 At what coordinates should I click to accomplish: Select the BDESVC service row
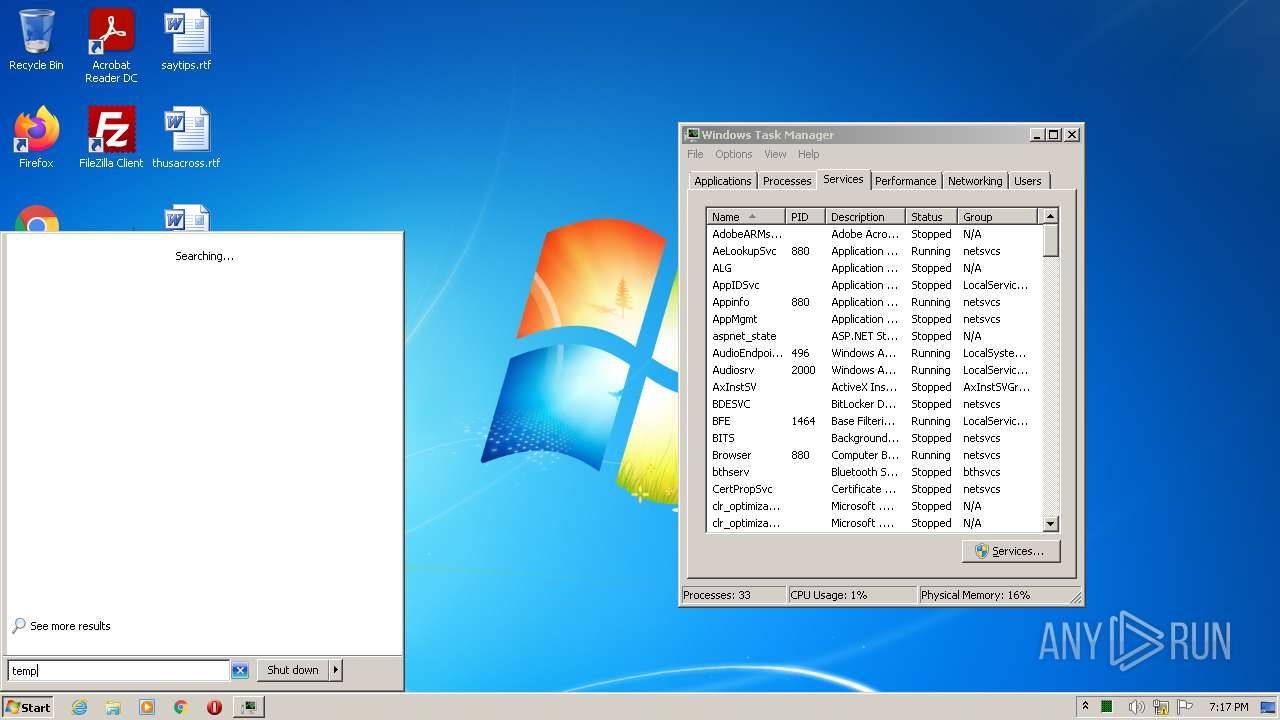point(874,404)
